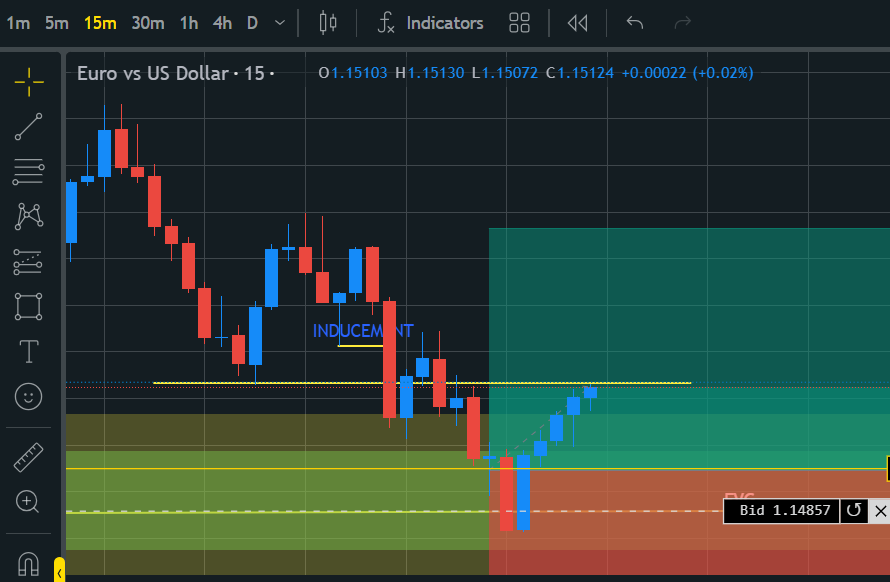890x582 pixels.
Task: Select the trend line drawing tool
Action: click(29, 126)
